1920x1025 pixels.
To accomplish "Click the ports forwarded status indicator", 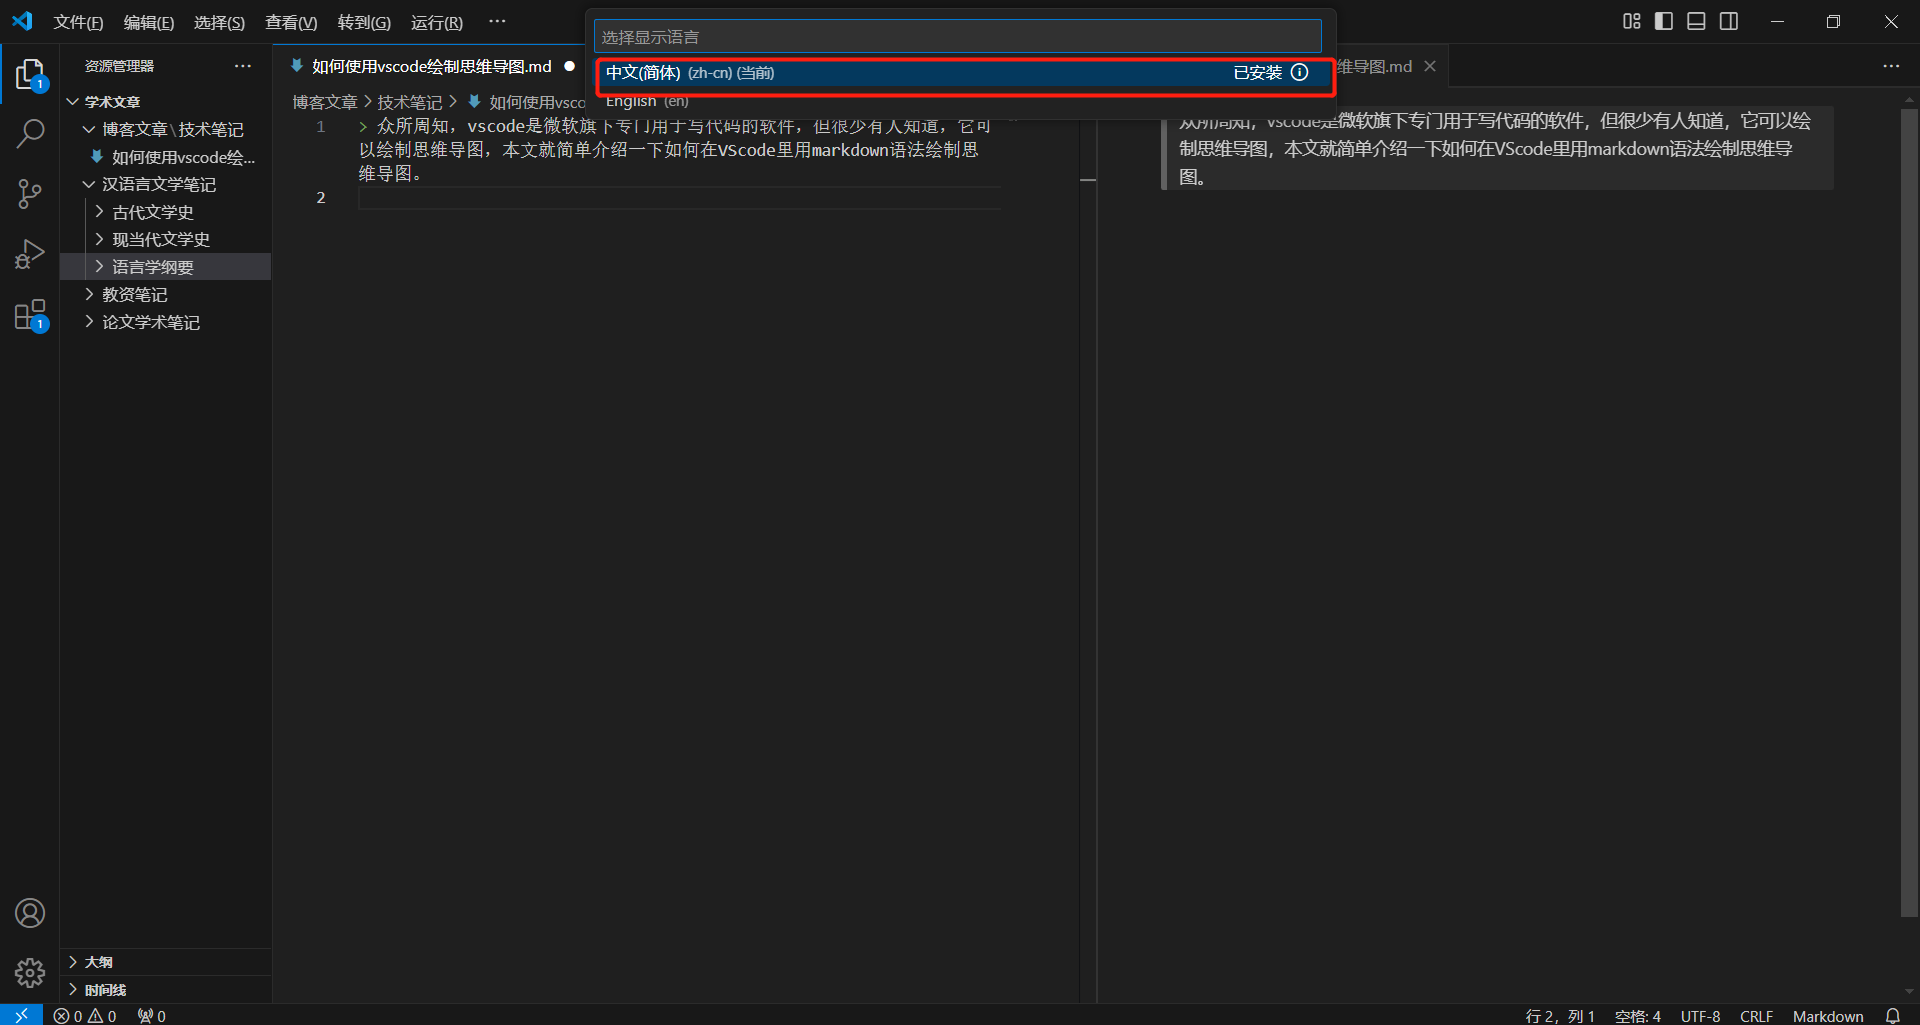I will pos(152,1015).
